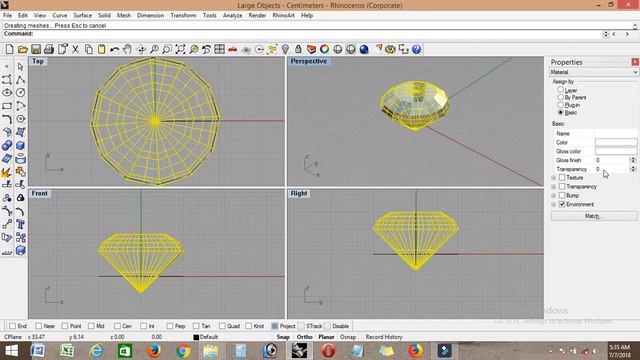Screen dimensions: 640x360
Task: Open the Render menu
Action: click(257, 15)
